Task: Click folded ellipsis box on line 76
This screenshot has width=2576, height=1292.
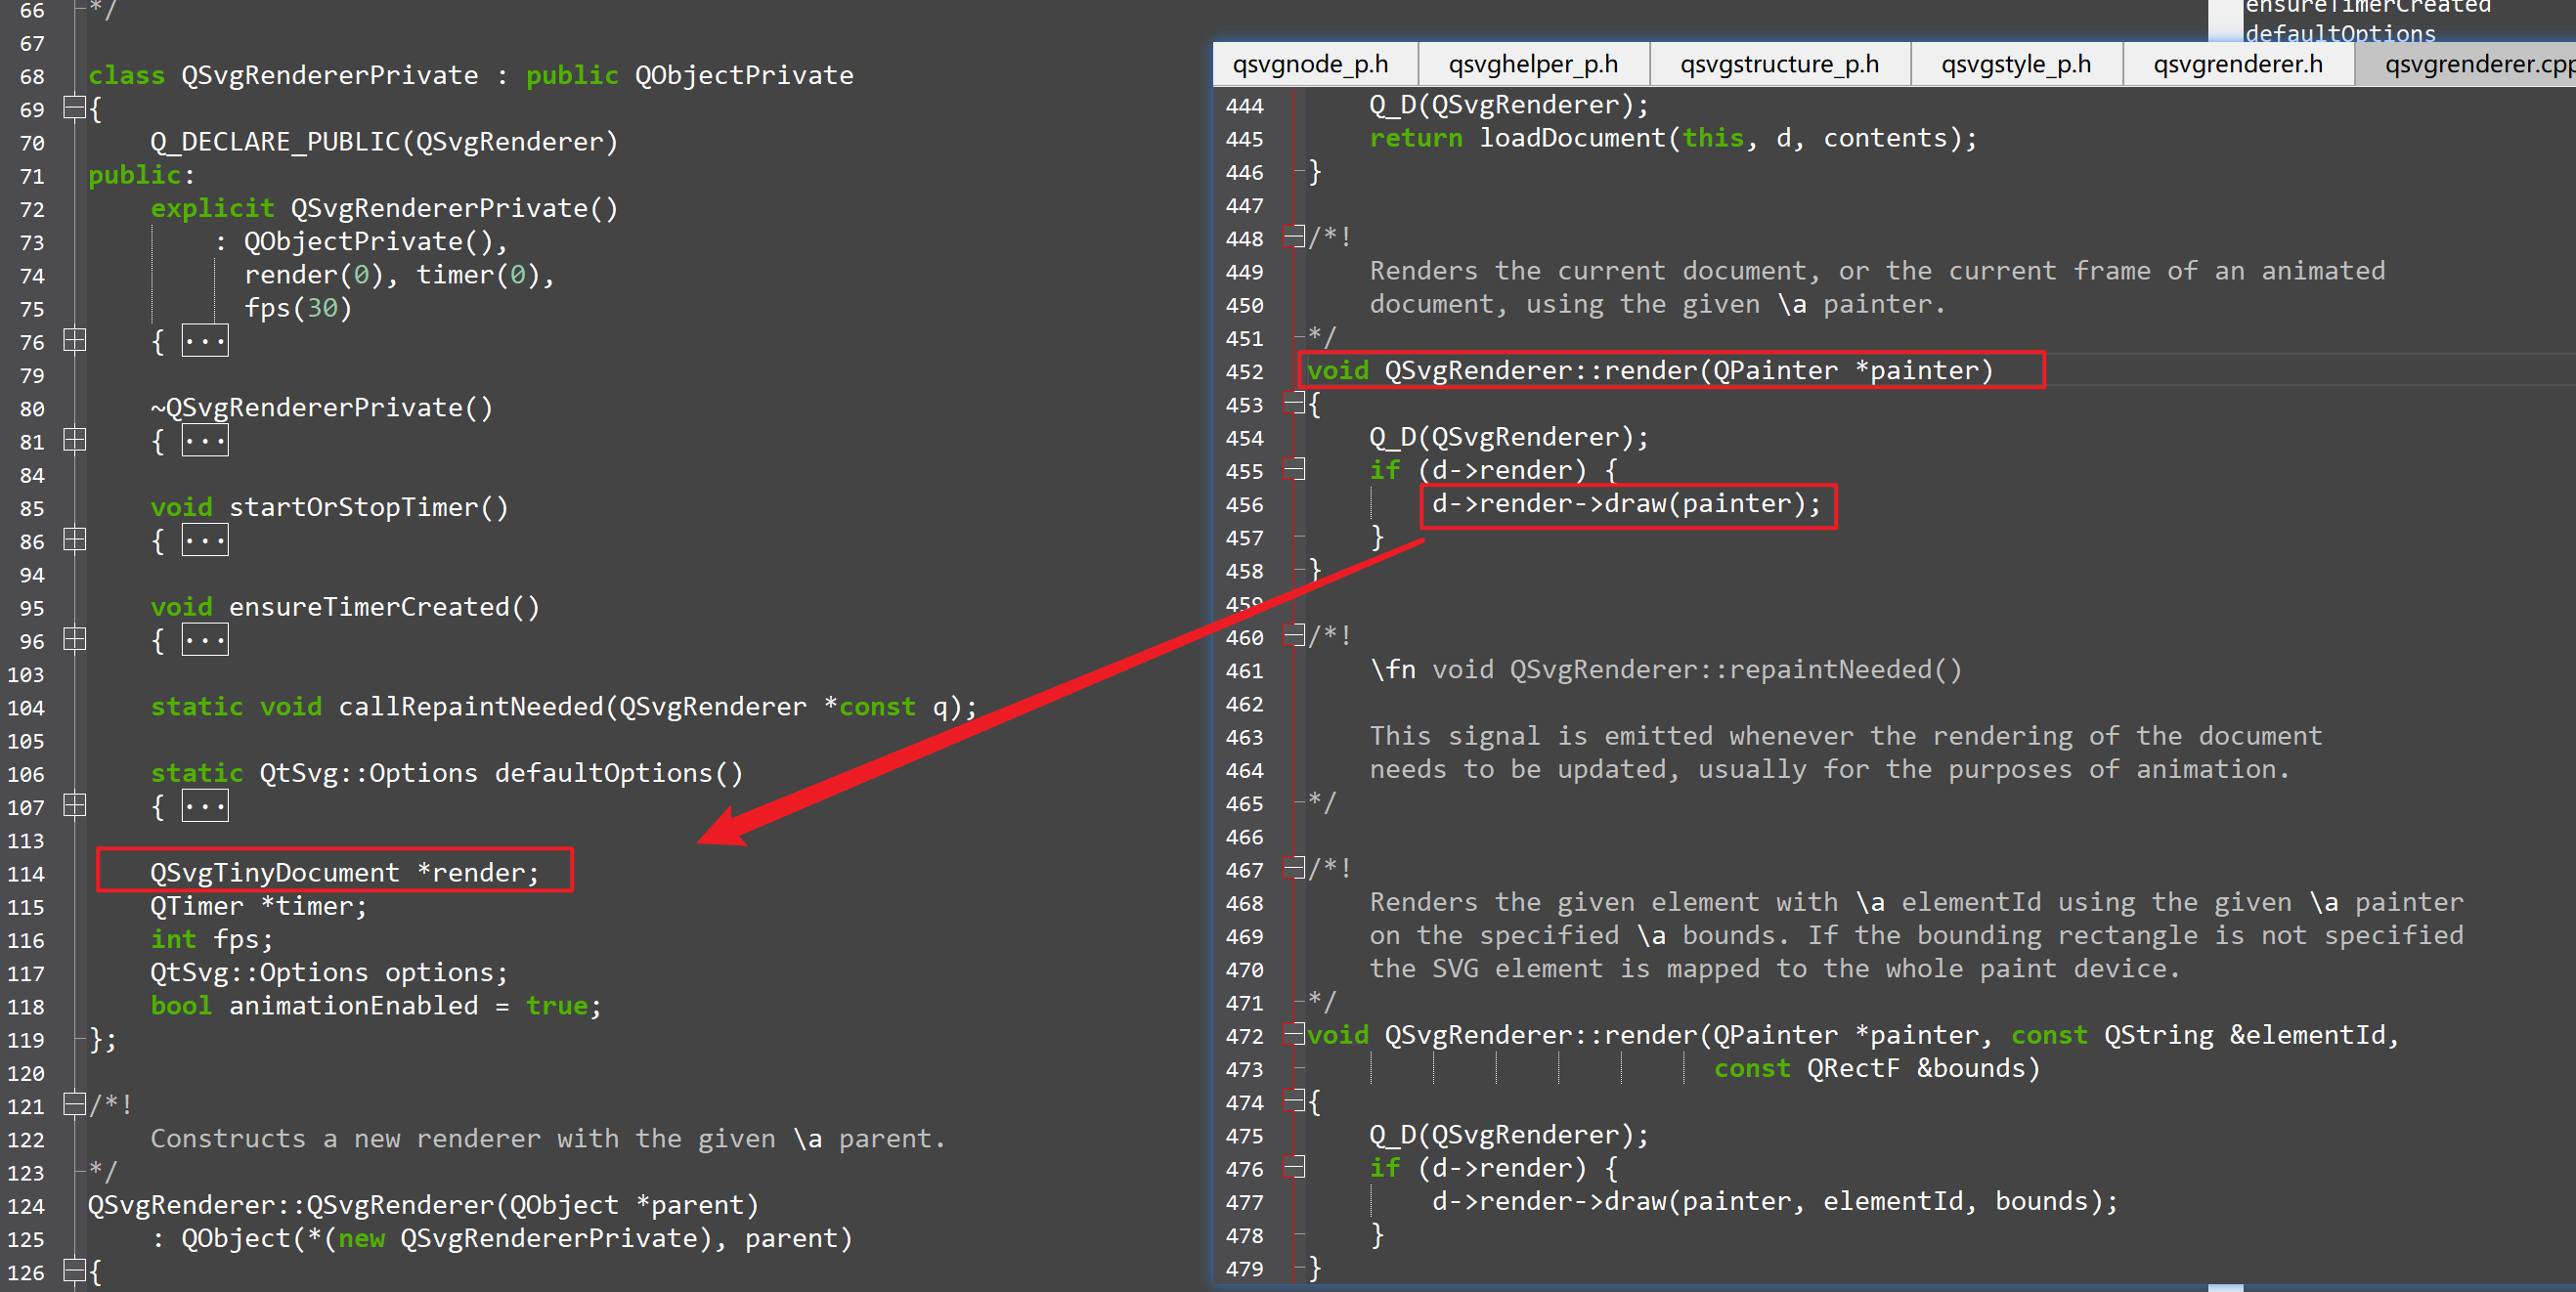Action: (x=205, y=341)
